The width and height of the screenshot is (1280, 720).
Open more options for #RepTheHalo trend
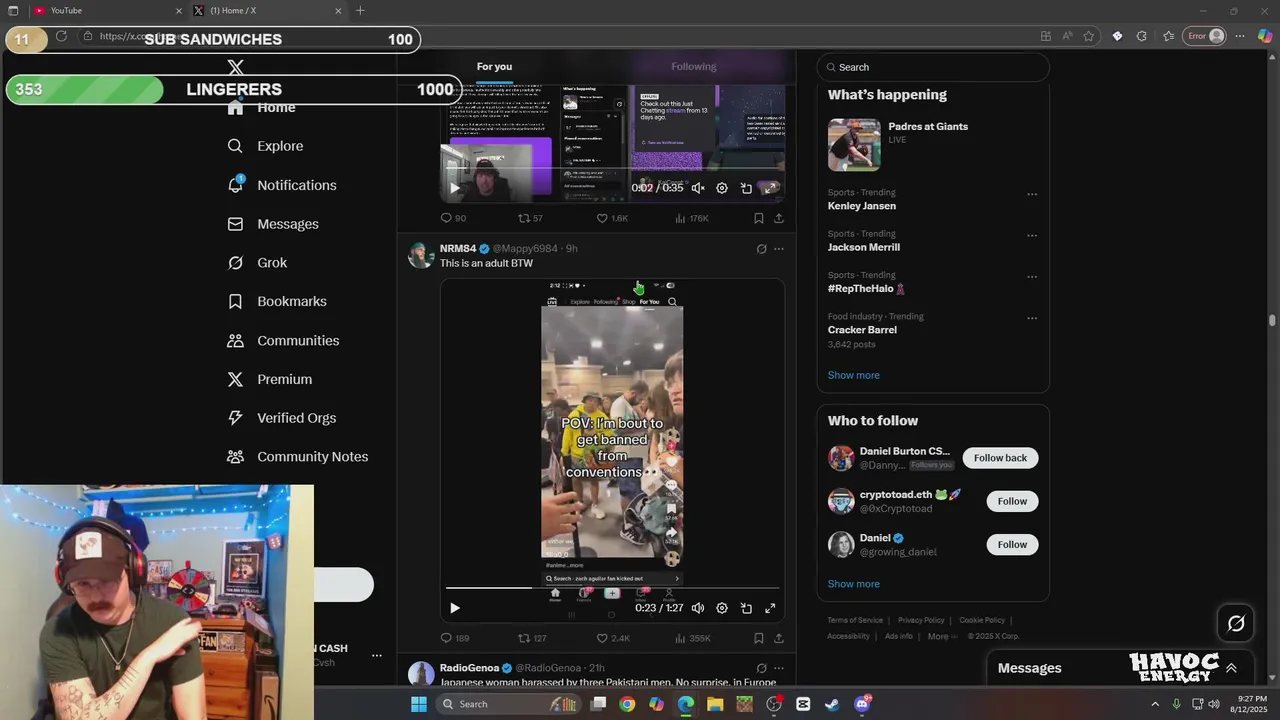tap(1032, 277)
